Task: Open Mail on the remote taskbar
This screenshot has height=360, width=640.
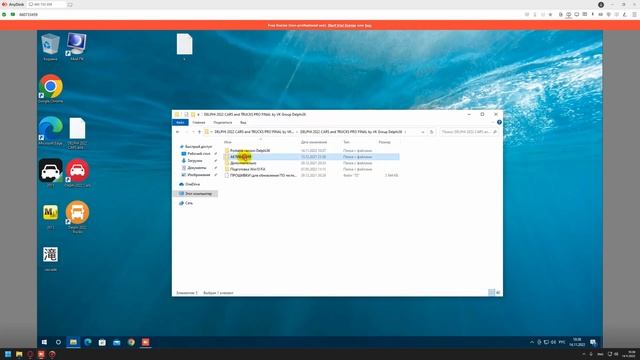Action: click(x=117, y=342)
